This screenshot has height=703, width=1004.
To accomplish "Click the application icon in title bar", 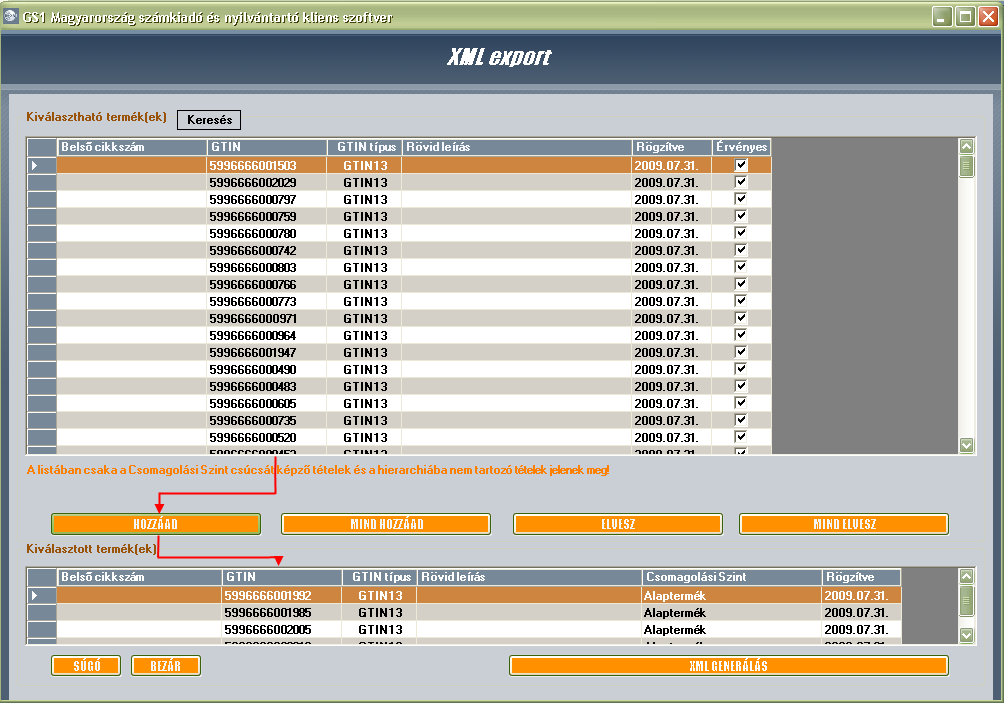I will [11, 16].
